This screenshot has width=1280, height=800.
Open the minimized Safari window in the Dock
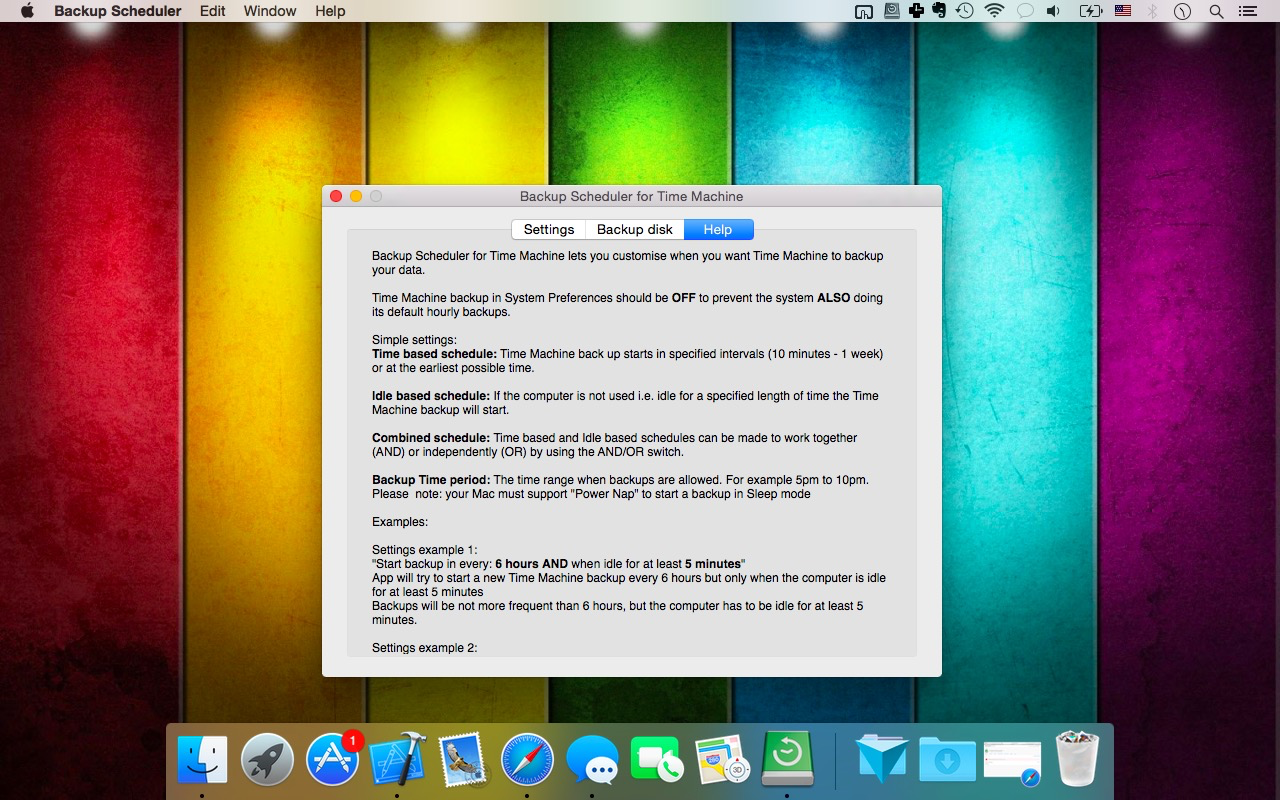click(x=1012, y=763)
